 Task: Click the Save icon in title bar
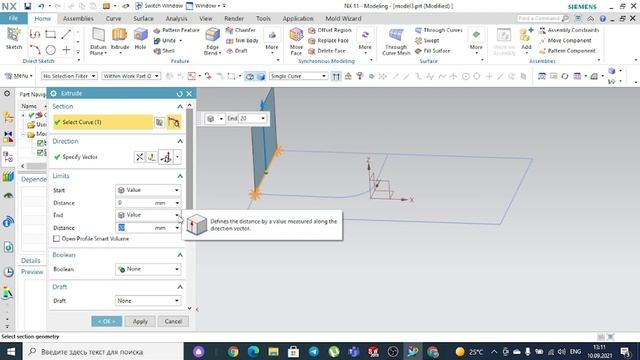27,6
